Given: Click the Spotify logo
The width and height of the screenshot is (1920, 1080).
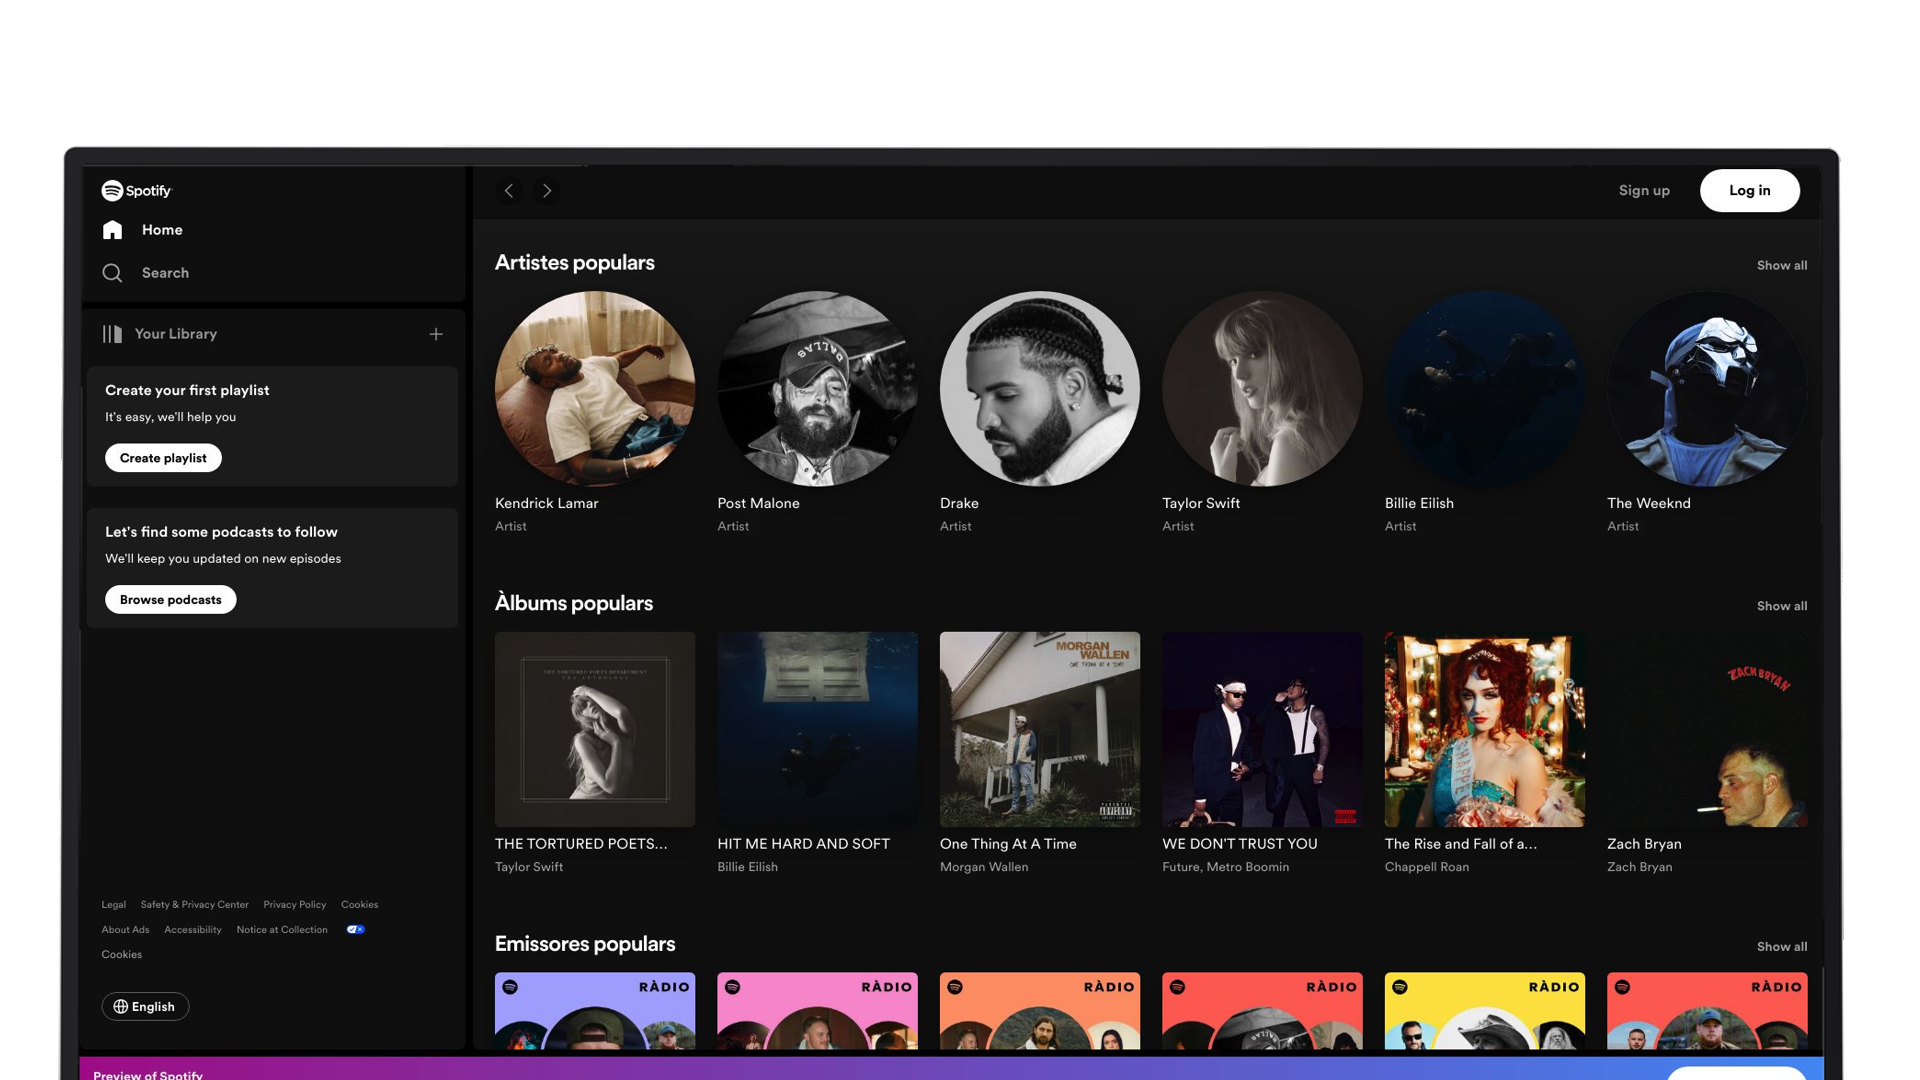Looking at the screenshot, I should (136, 190).
